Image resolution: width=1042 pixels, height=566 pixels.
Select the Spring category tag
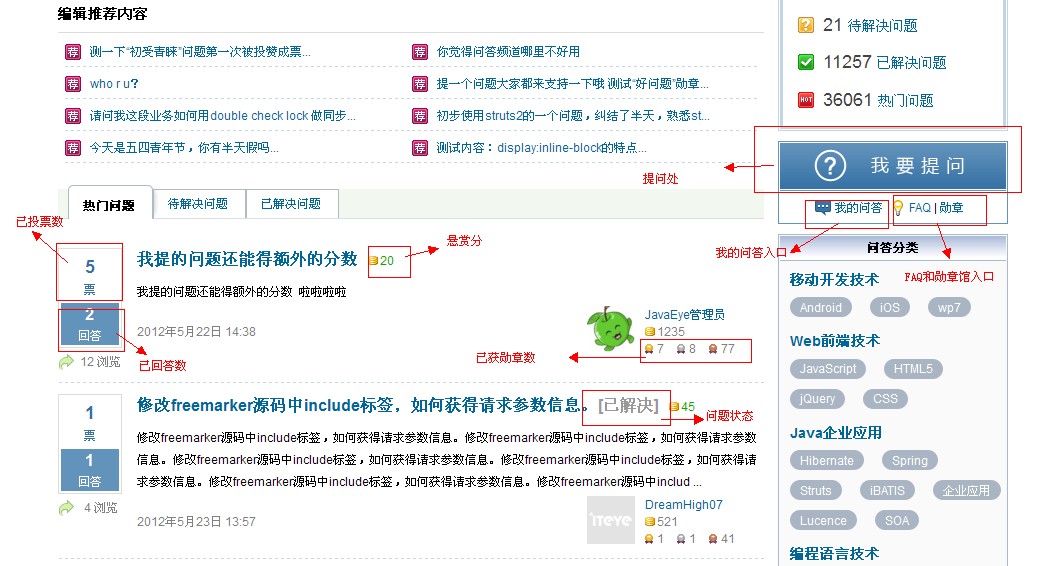(x=910, y=460)
